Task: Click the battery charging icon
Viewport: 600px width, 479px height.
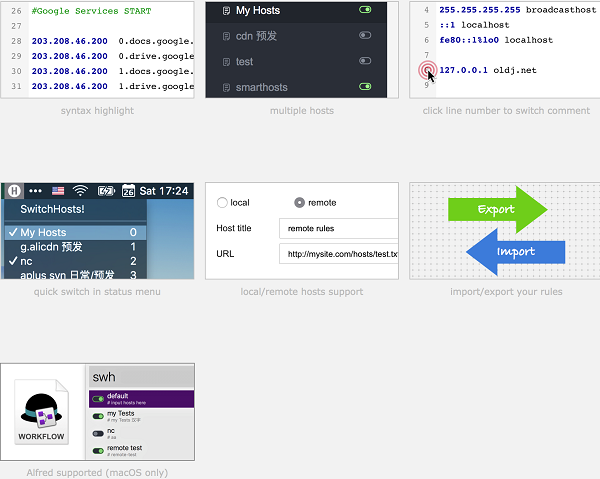Action: pyautogui.click(x=106, y=191)
